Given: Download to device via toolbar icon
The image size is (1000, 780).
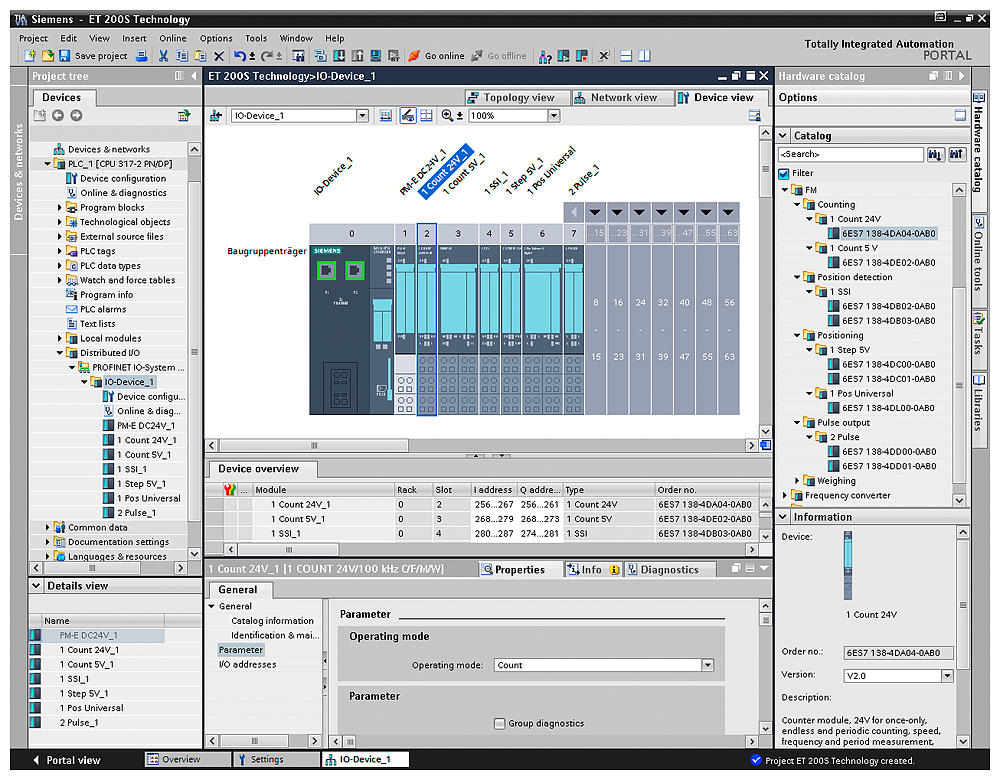Looking at the screenshot, I should 340,56.
